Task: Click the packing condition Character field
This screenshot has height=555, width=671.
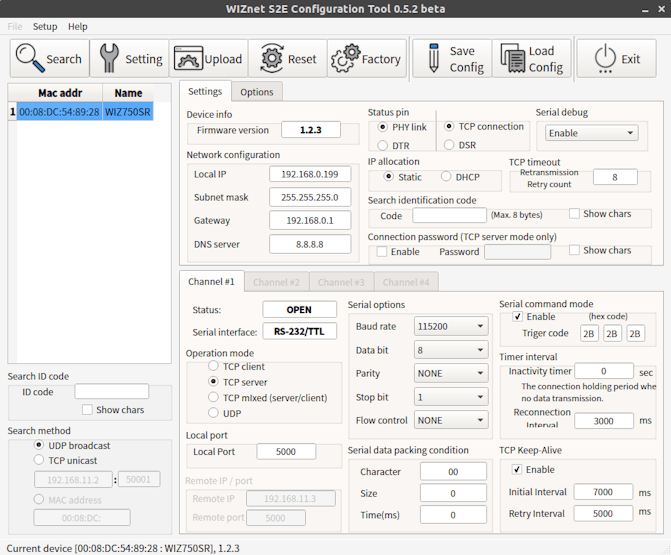Action: pos(453,472)
